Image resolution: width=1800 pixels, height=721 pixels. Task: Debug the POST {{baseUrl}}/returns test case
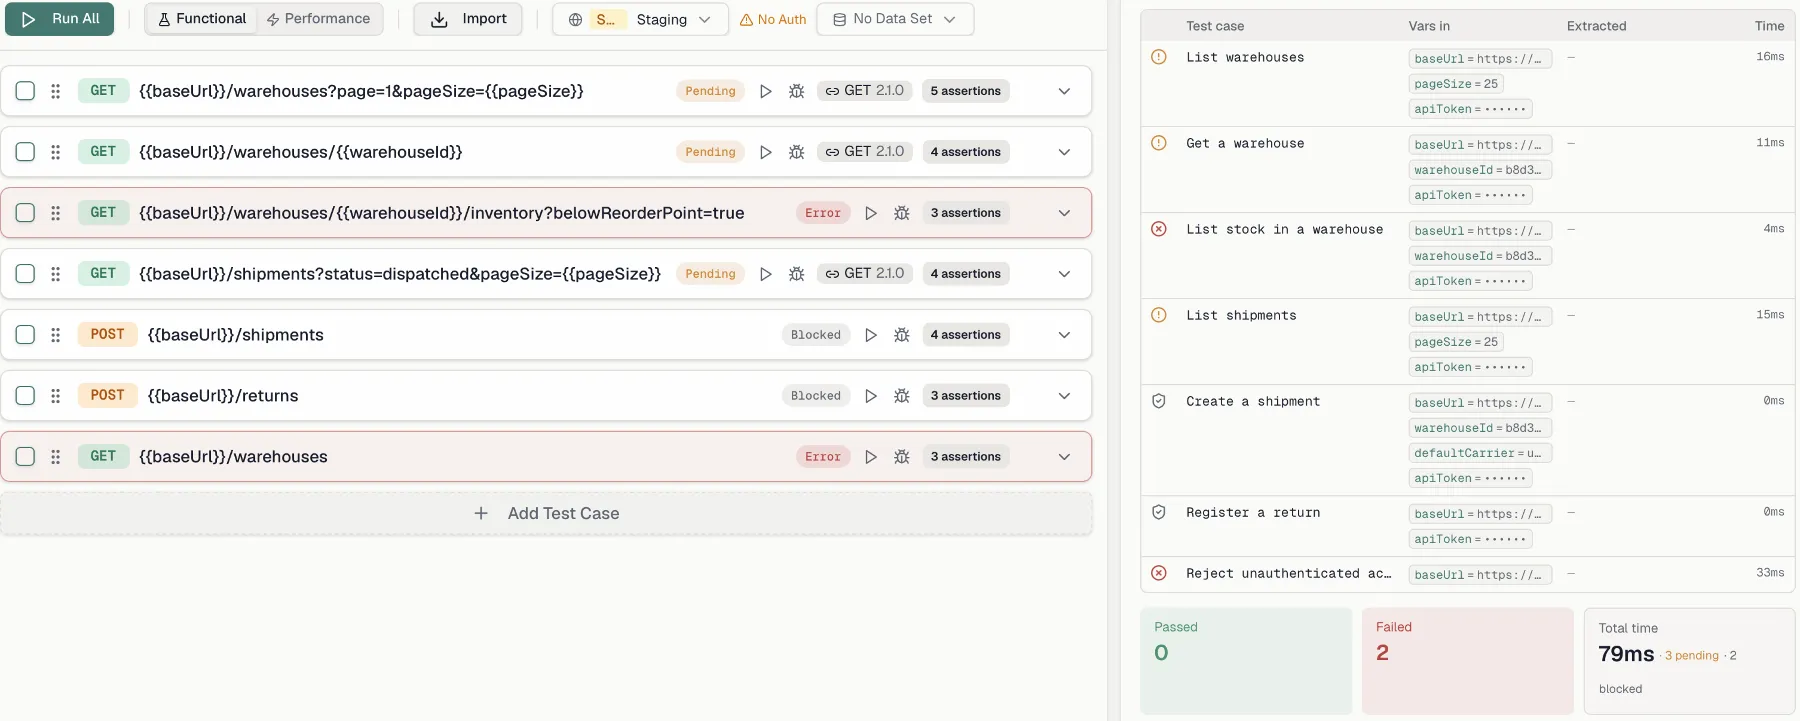(x=902, y=396)
